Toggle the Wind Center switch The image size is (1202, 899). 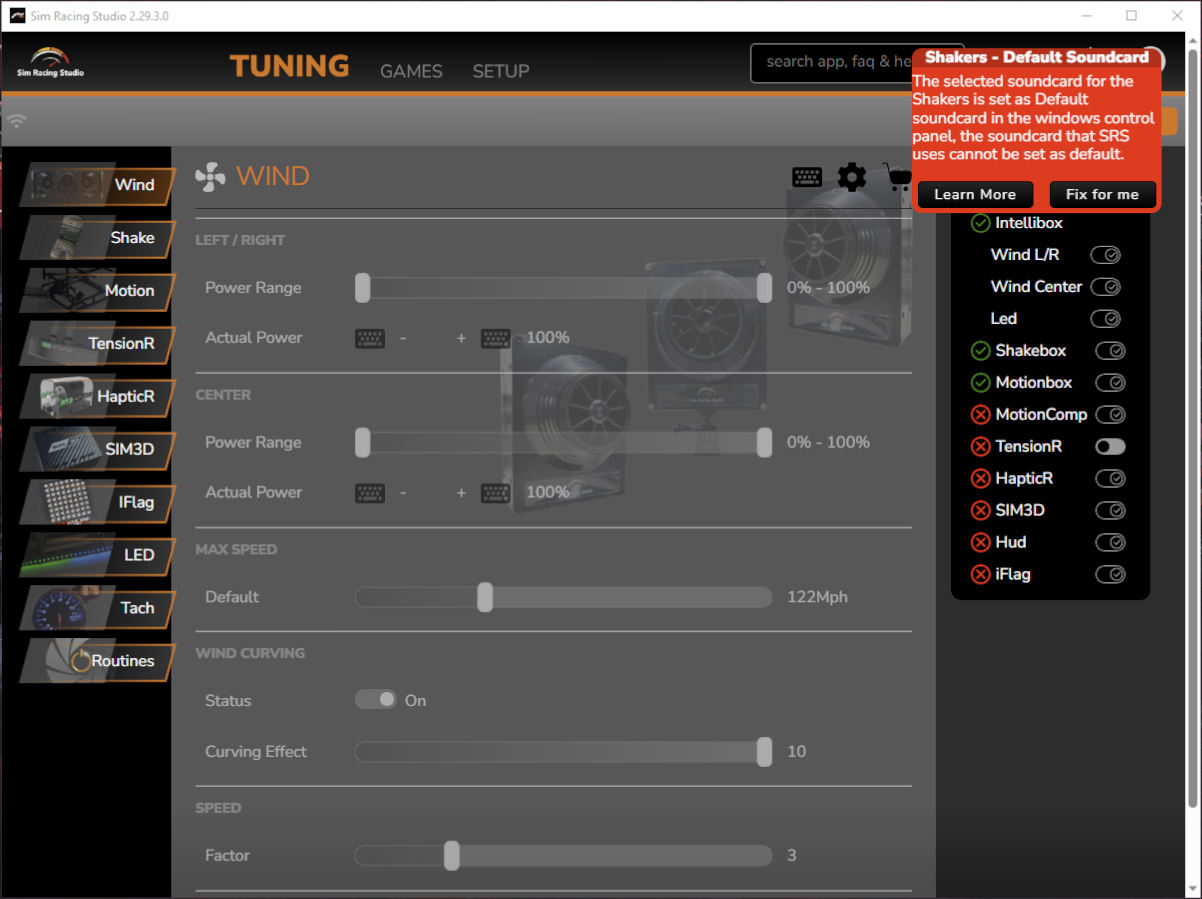[x=1105, y=287]
